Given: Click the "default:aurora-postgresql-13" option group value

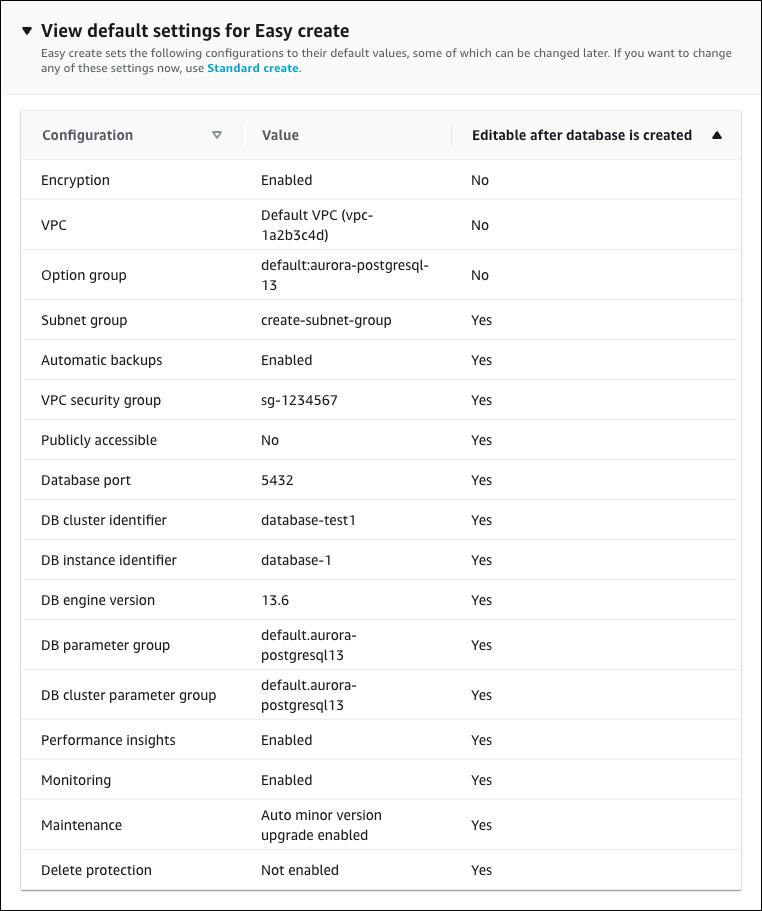Looking at the screenshot, I should tap(344, 274).
